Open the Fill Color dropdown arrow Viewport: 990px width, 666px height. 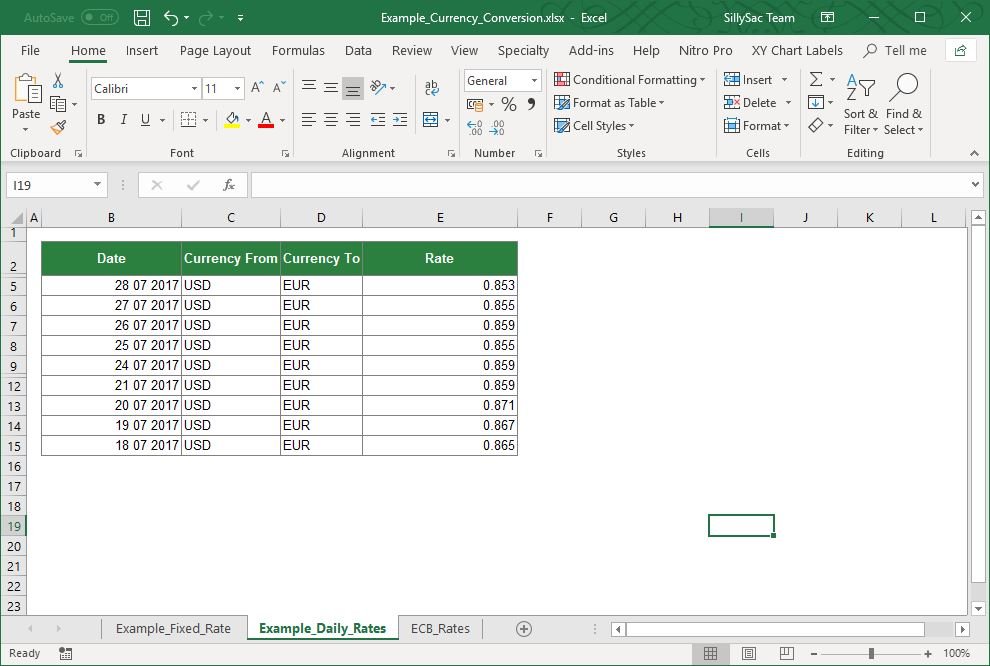coord(249,120)
